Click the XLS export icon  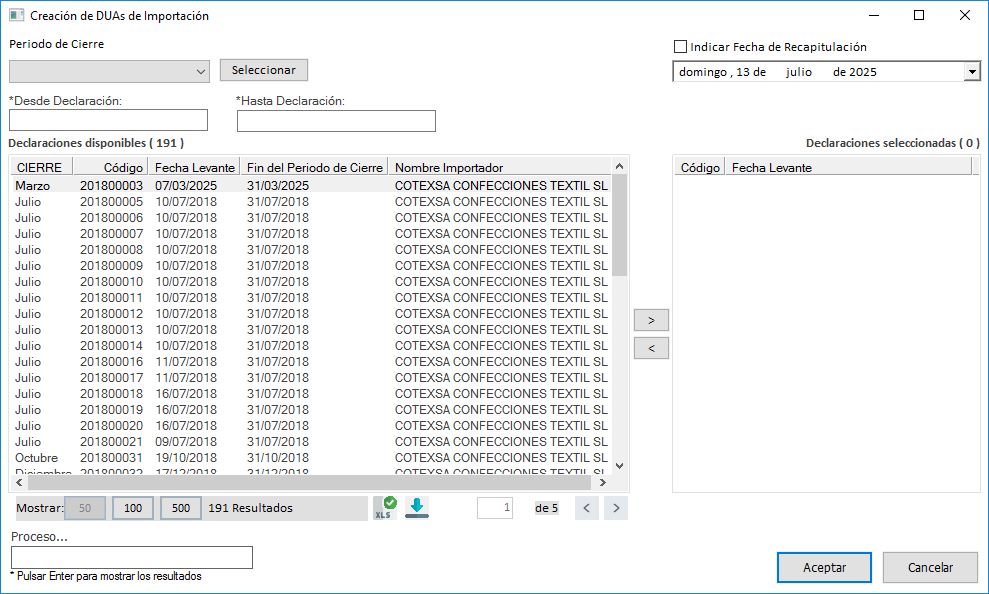point(385,508)
